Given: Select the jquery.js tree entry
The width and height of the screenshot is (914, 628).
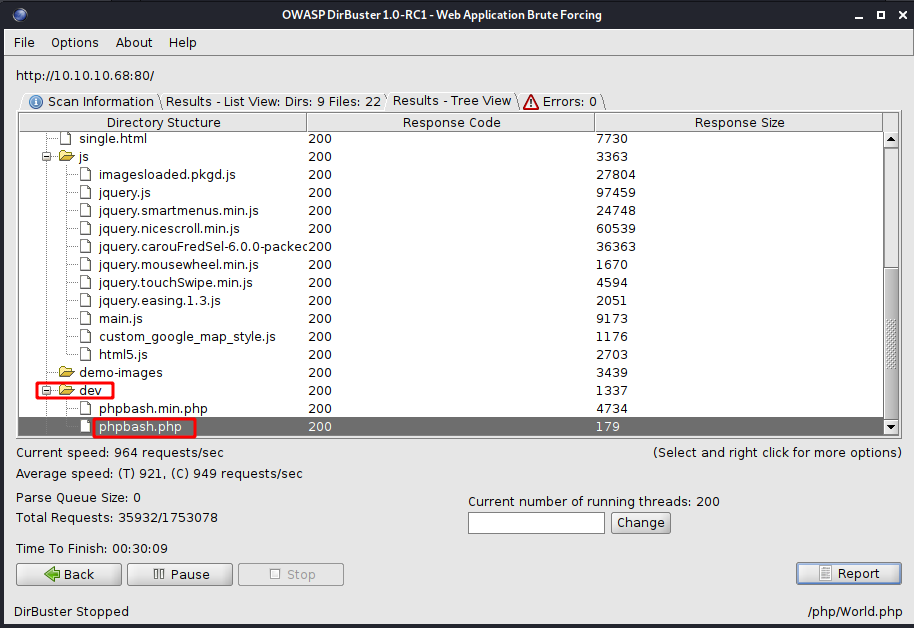Looking at the screenshot, I should 125,193.
